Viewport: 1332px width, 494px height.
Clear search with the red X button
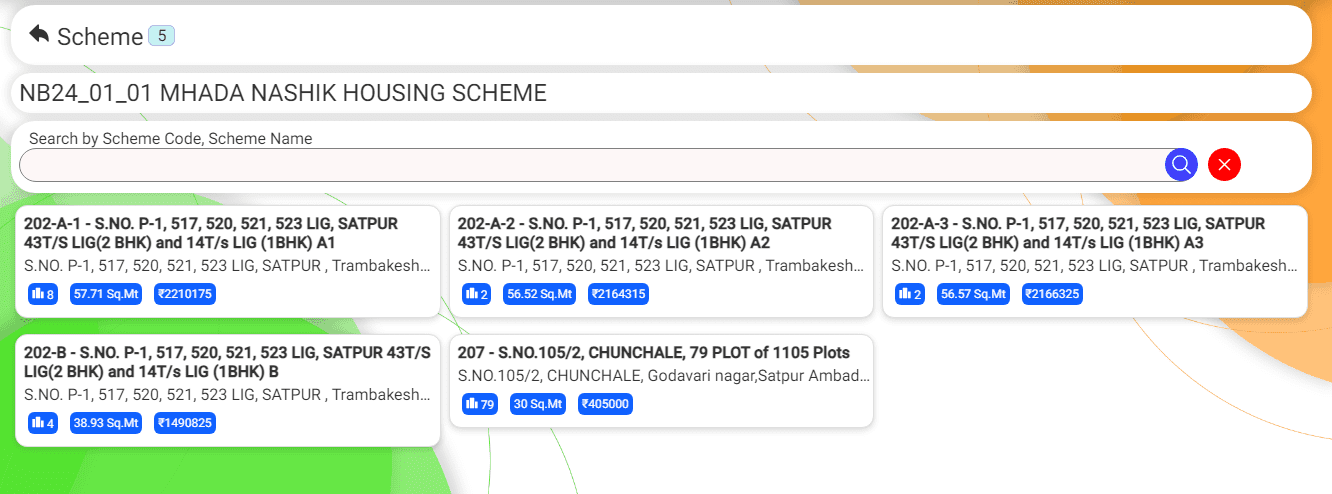point(1224,164)
